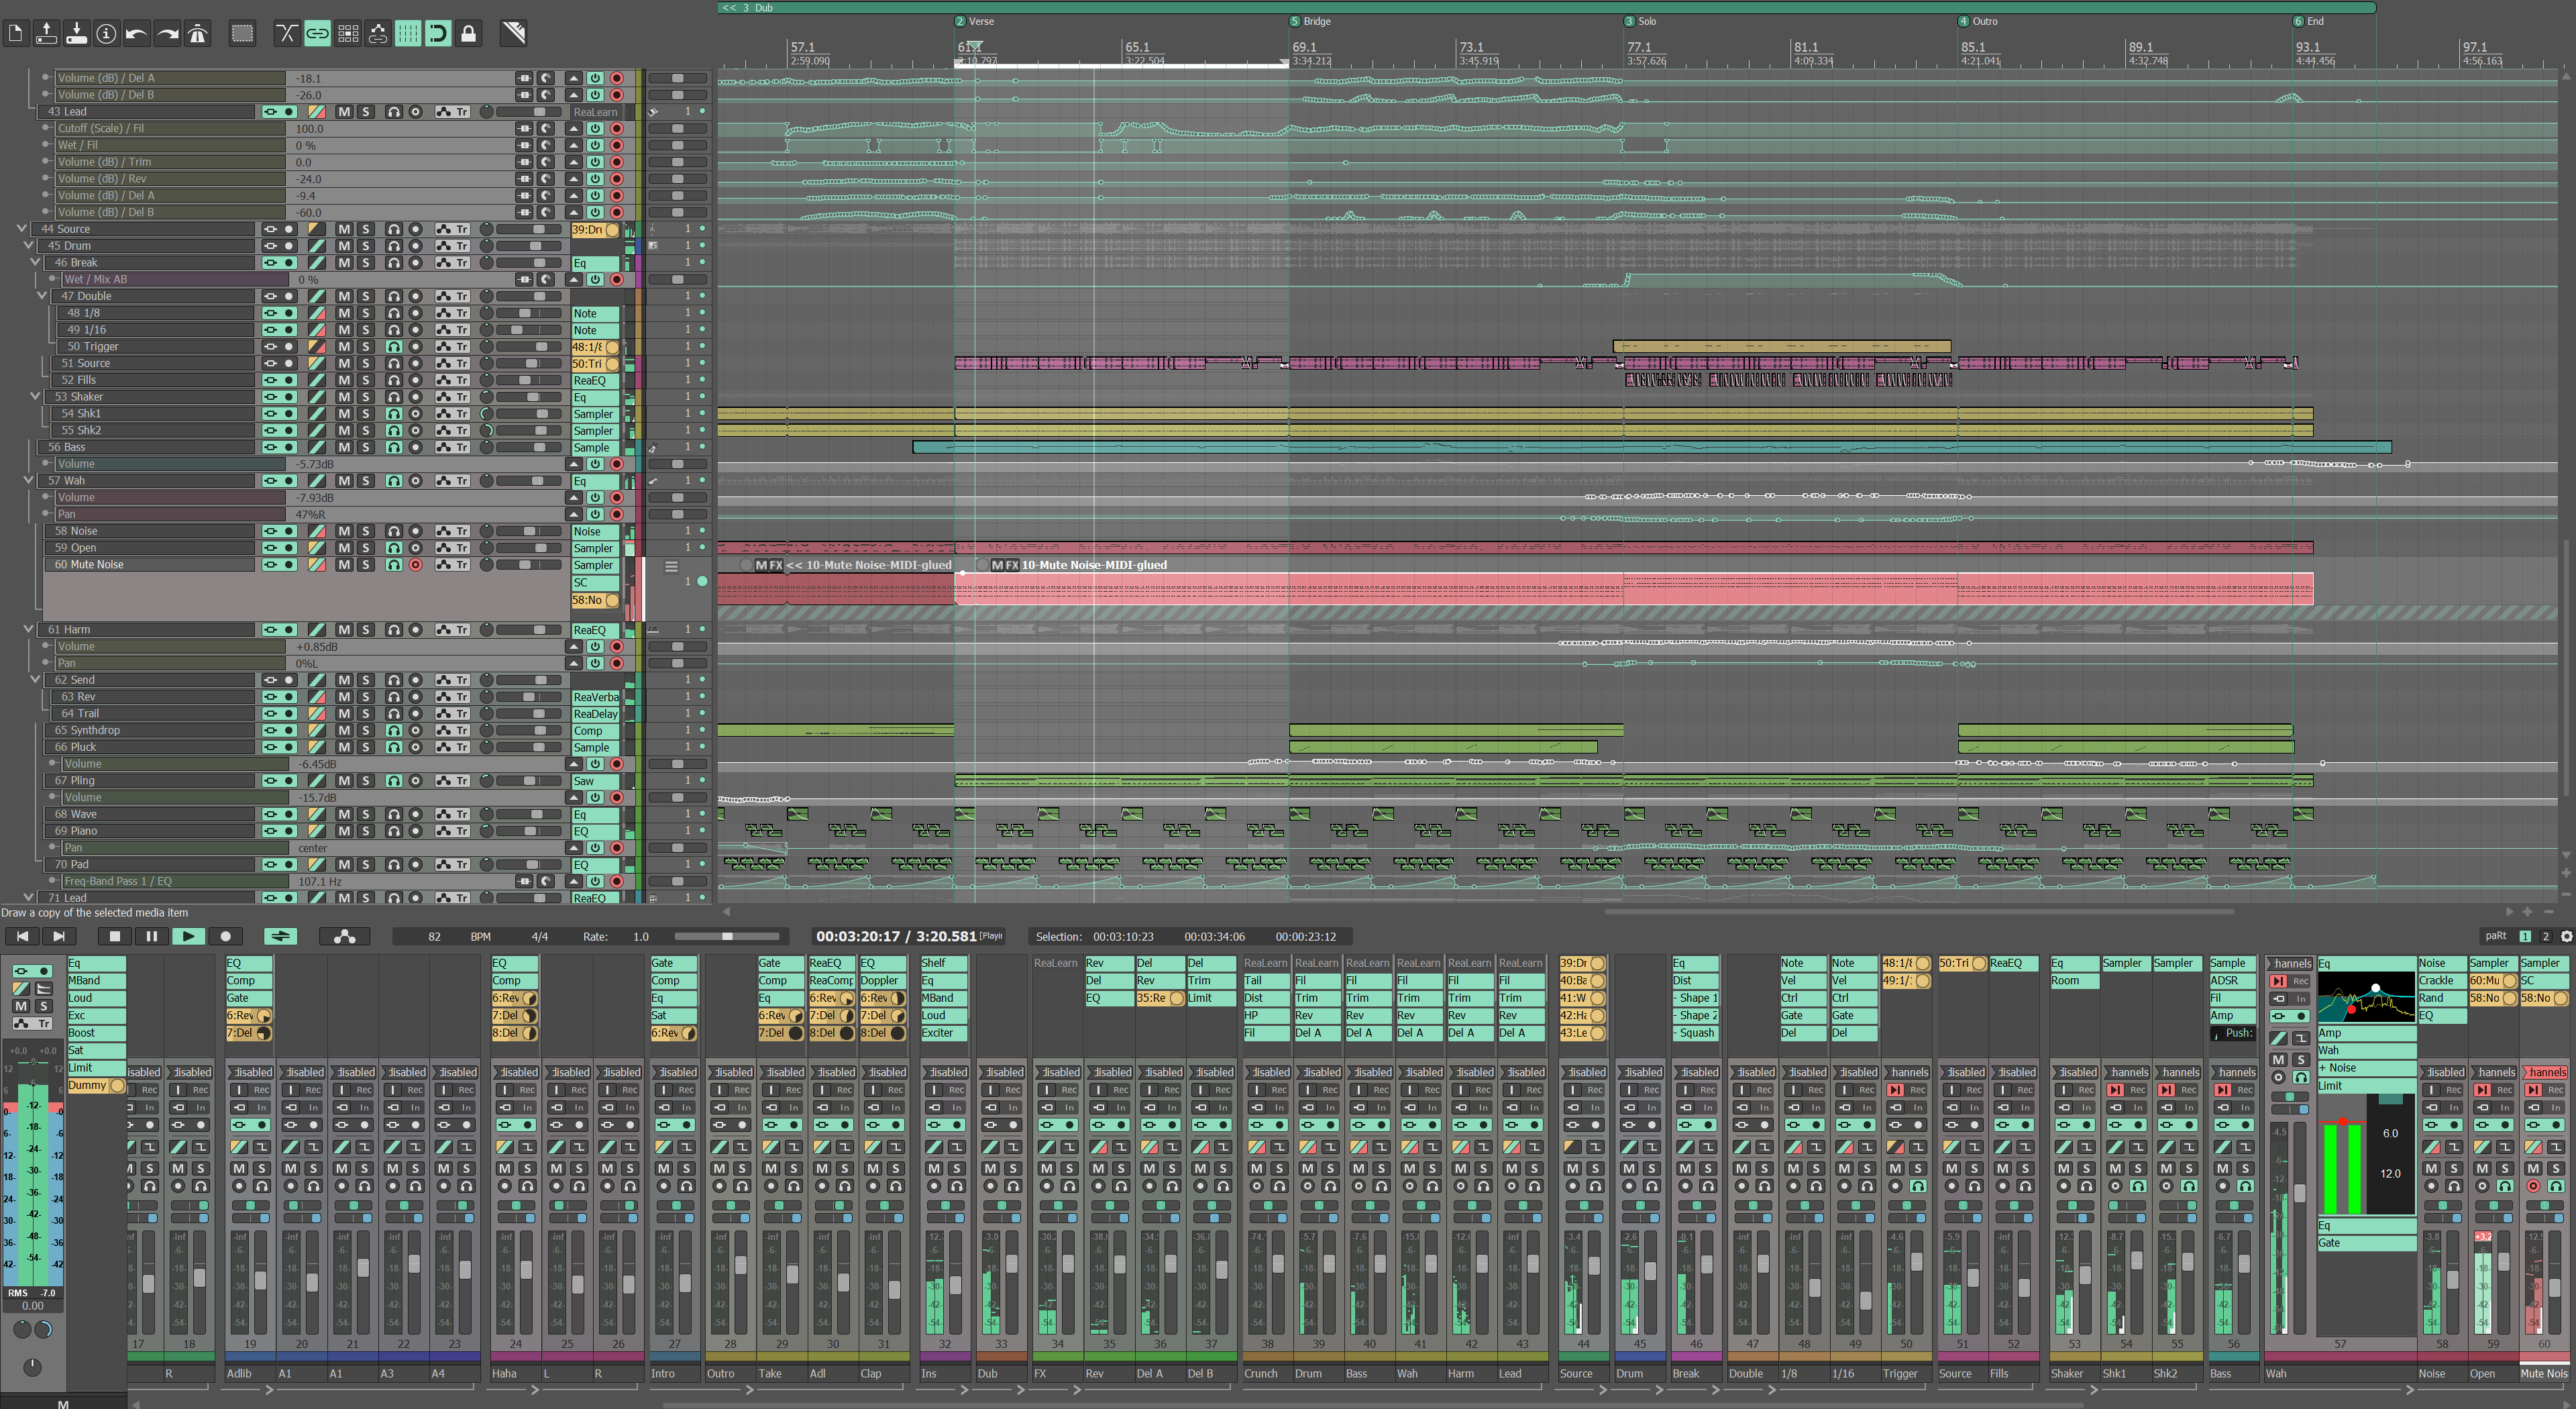Select the Dub region bar at top
Screen dimensions: 2576x1409
click(x=1546, y=7)
